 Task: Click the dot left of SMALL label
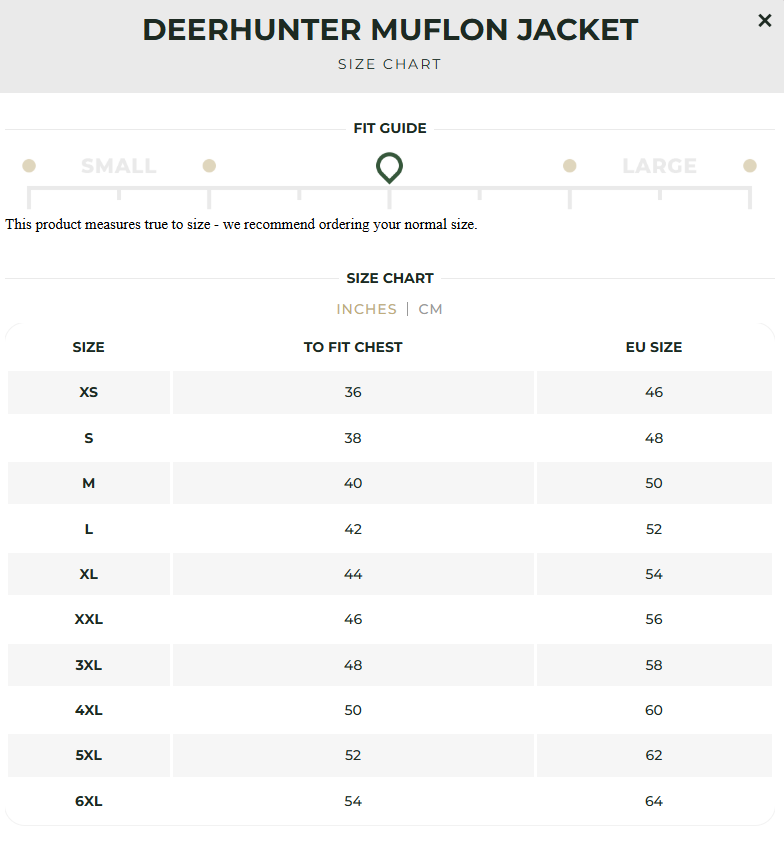29,165
